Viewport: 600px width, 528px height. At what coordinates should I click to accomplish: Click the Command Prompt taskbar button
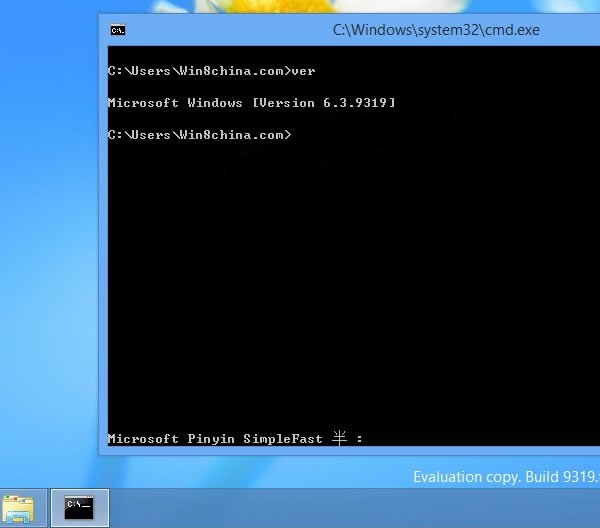pos(80,508)
